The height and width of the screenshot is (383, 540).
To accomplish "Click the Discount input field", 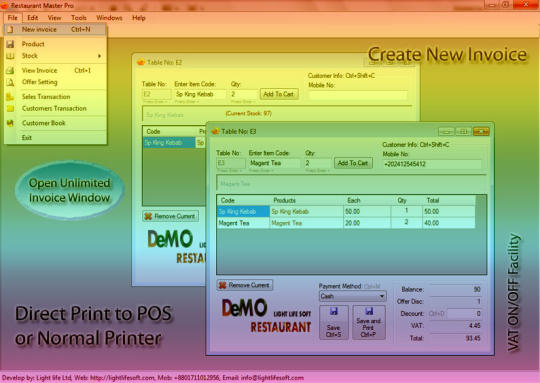I will (x=464, y=314).
